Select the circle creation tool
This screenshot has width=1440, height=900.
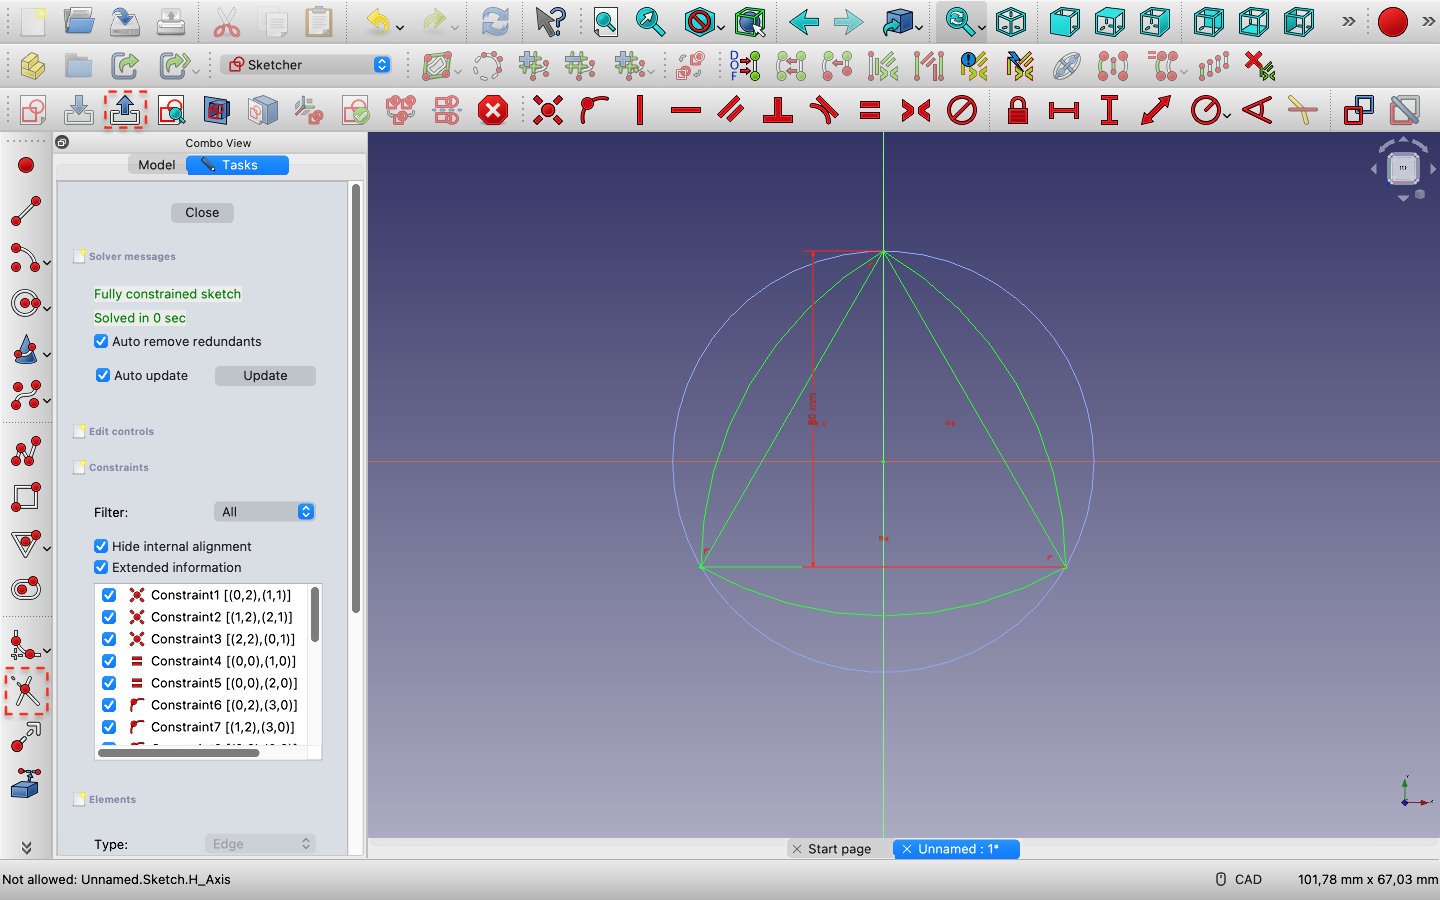pyautogui.click(x=25, y=304)
